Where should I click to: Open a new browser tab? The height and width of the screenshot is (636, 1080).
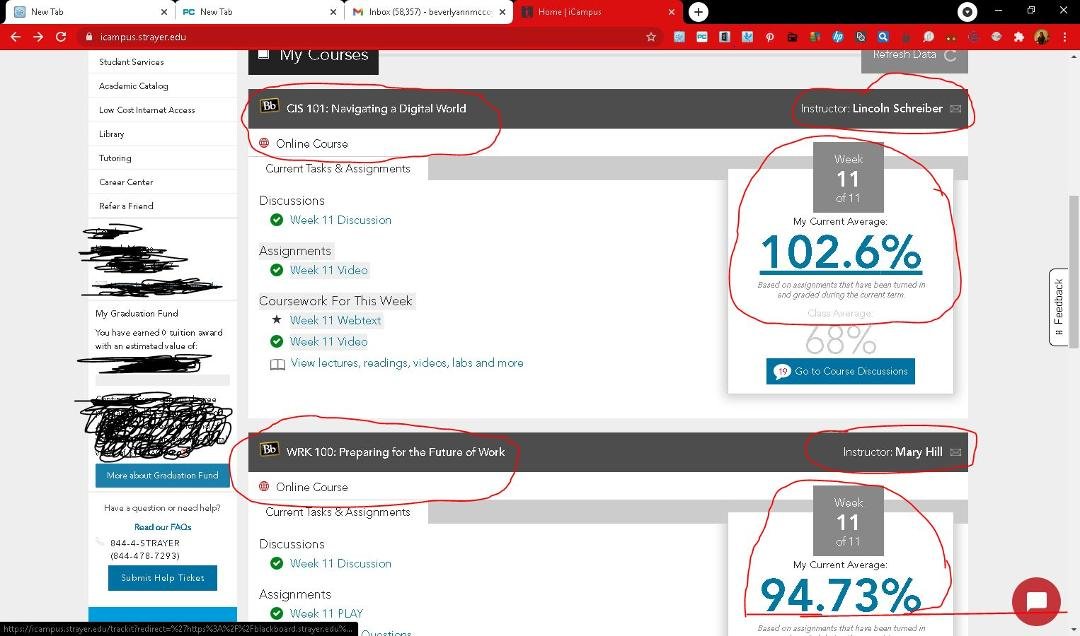click(698, 12)
